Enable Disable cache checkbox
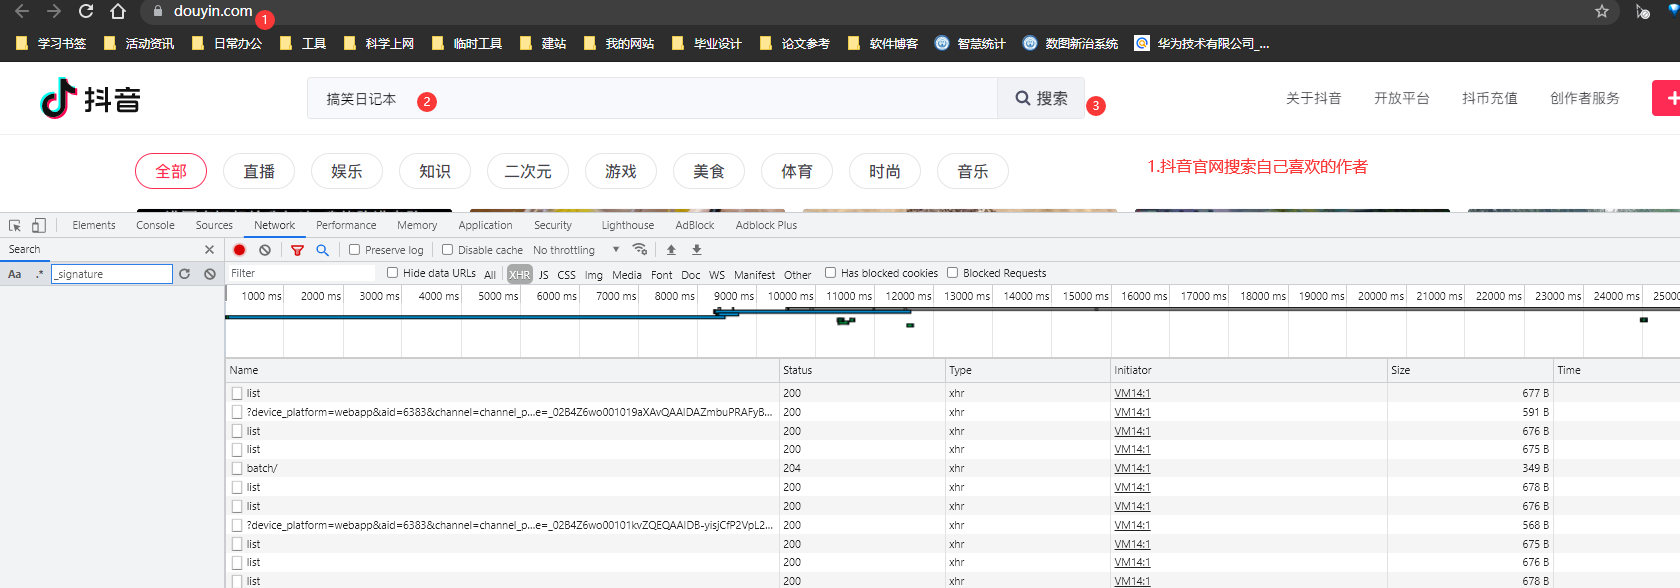 coord(447,250)
